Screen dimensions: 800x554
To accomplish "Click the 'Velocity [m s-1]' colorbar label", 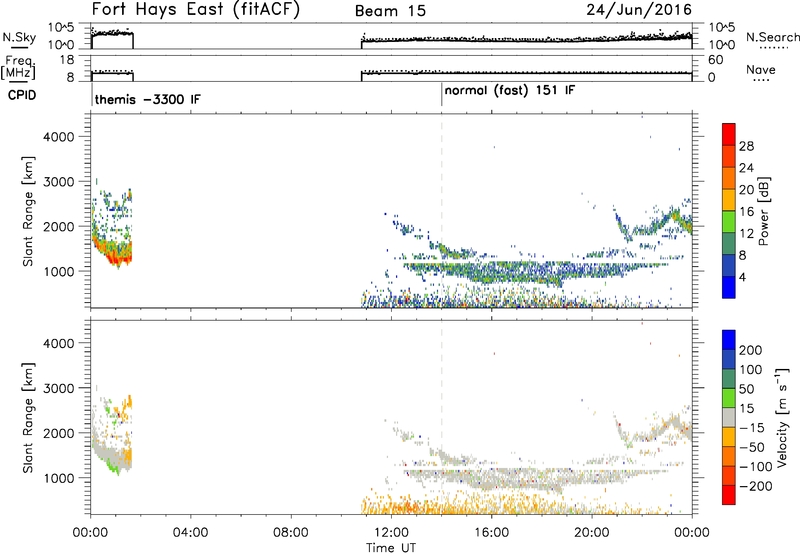I will [x=782, y=417].
